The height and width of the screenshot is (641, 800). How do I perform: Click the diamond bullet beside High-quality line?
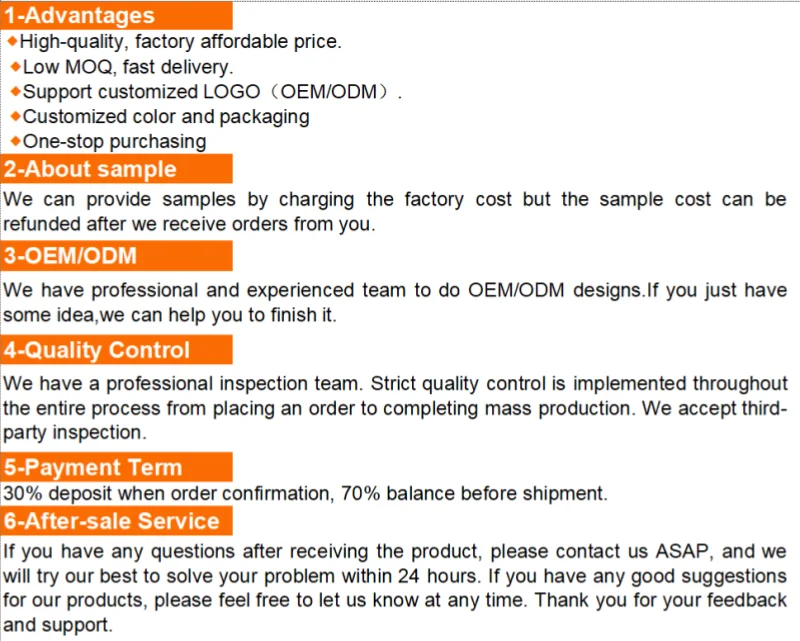pos(12,41)
